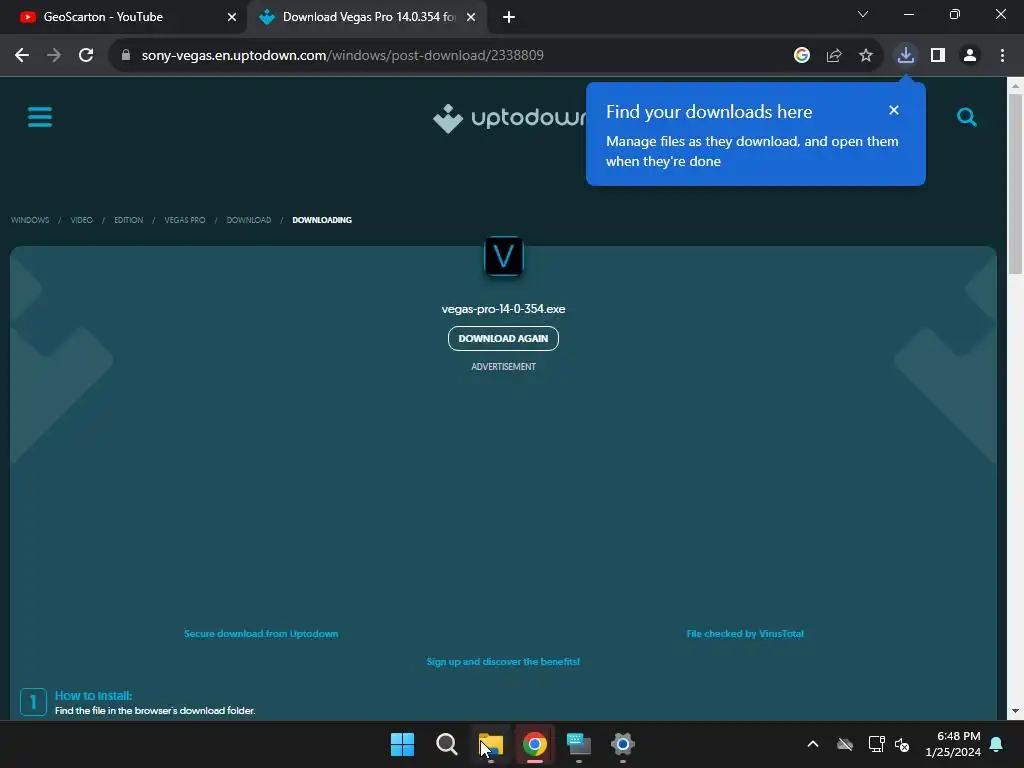1024x768 pixels.
Task: Open the Windows Start menu
Action: 402,744
